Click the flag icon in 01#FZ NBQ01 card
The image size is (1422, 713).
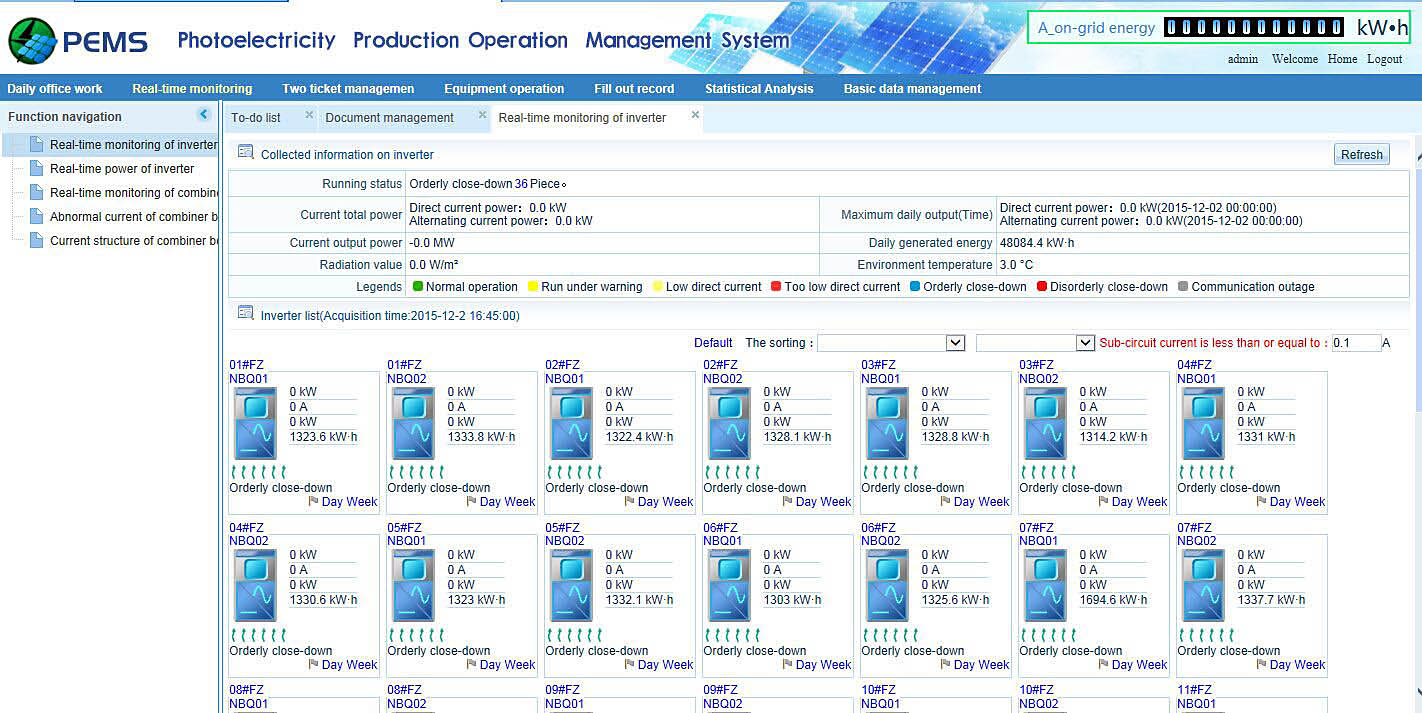coord(313,502)
